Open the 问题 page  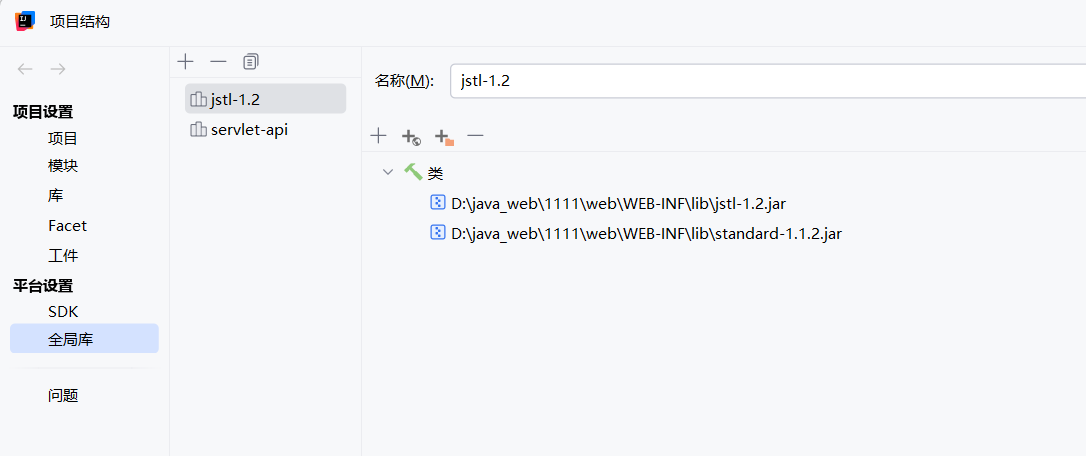[x=63, y=396]
